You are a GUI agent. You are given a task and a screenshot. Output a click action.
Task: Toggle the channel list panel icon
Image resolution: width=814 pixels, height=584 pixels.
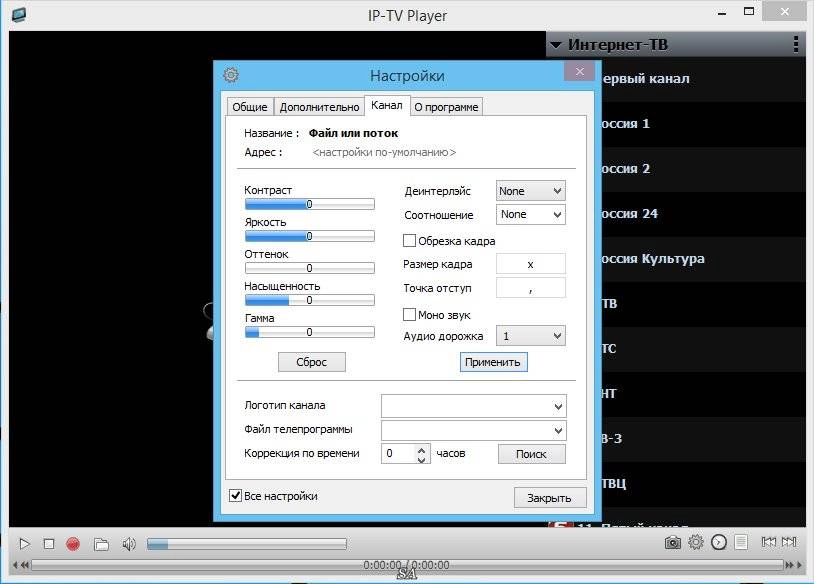tap(741, 542)
